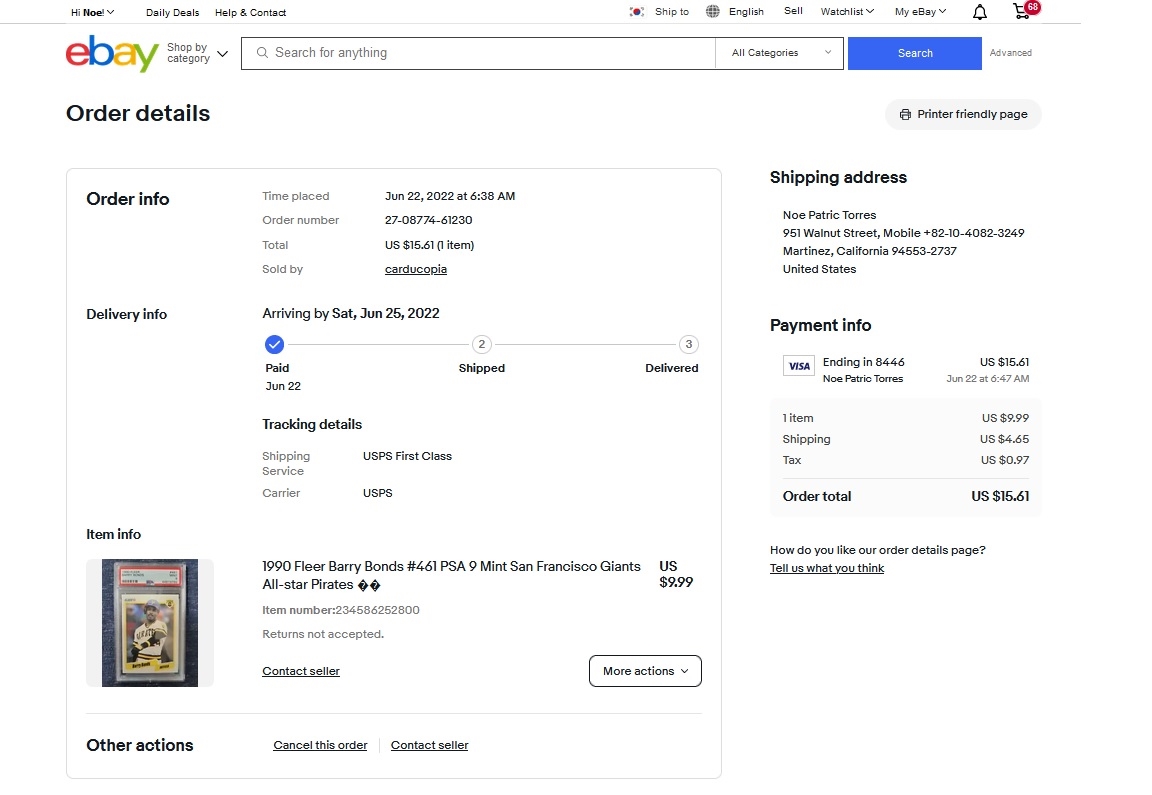The width and height of the screenshot is (1152, 795).
Task: Open Advanced search
Action: click(1010, 53)
